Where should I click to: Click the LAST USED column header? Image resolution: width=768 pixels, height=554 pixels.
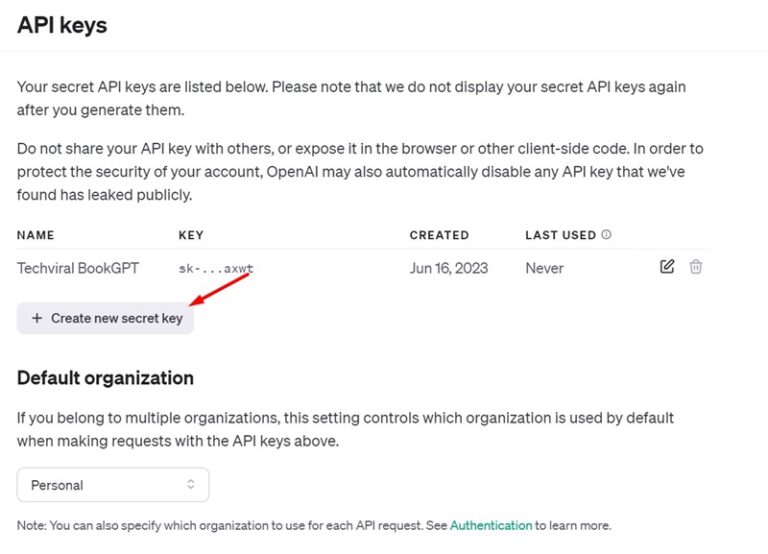coord(560,235)
